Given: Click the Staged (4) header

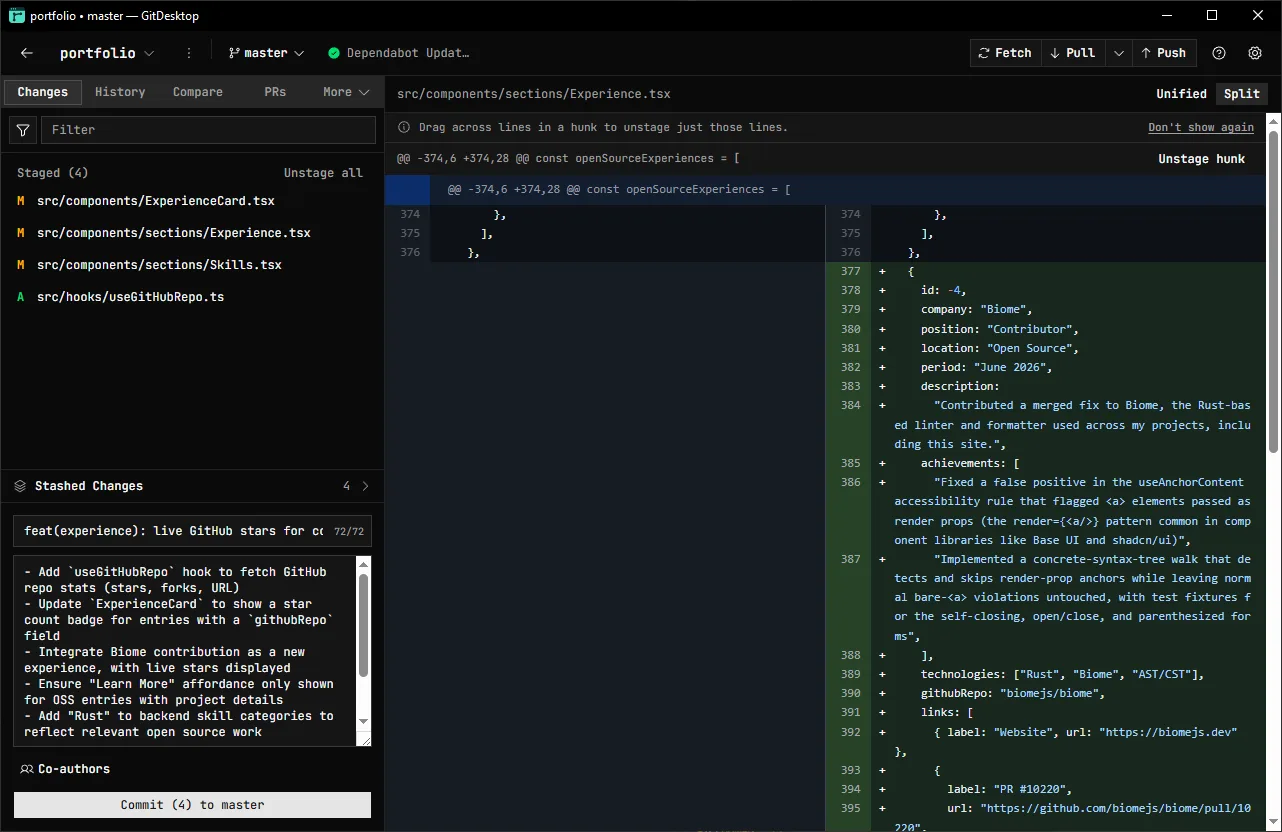Looking at the screenshot, I should pos(53,173).
